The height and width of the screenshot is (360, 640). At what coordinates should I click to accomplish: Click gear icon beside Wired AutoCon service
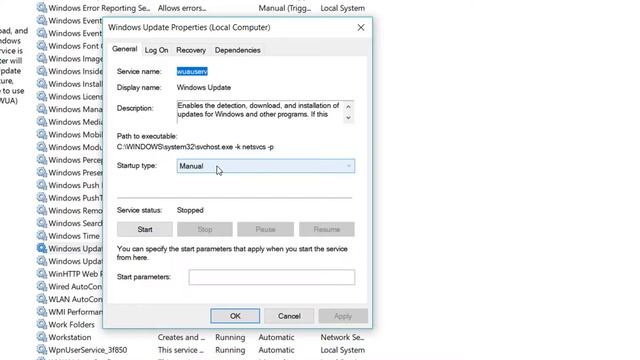click(x=42, y=286)
